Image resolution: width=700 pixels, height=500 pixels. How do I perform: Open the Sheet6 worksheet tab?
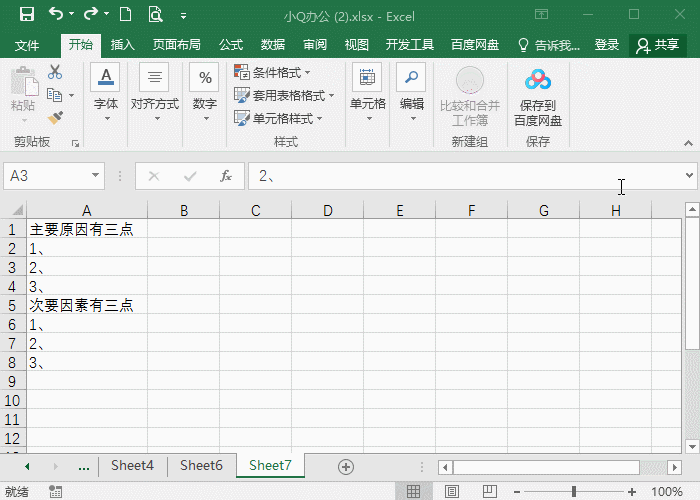(201, 466)
